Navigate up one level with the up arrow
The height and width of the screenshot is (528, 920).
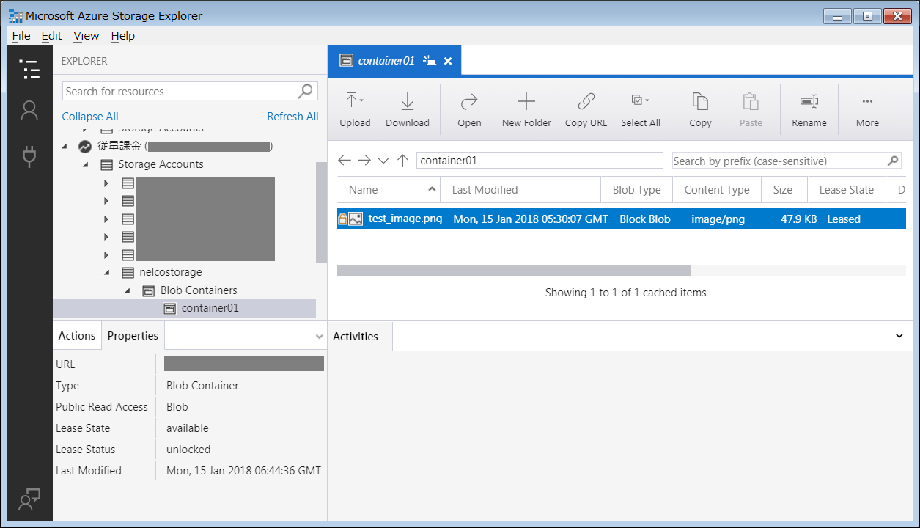pos(402,161)
